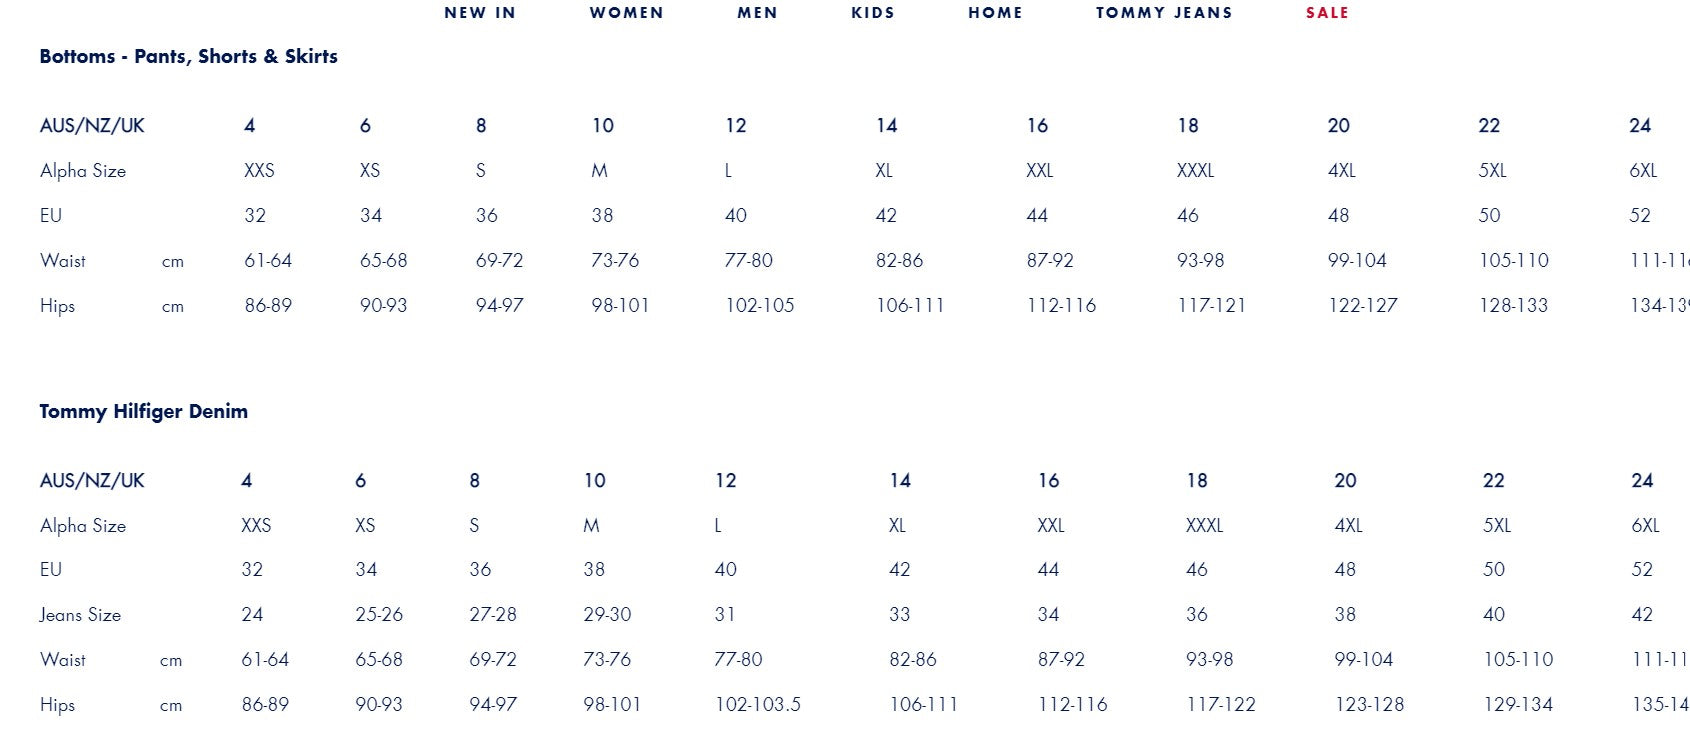Open the NEW IN menu
The height and width of the screenshot is (736, 1690).
point(480,13)
